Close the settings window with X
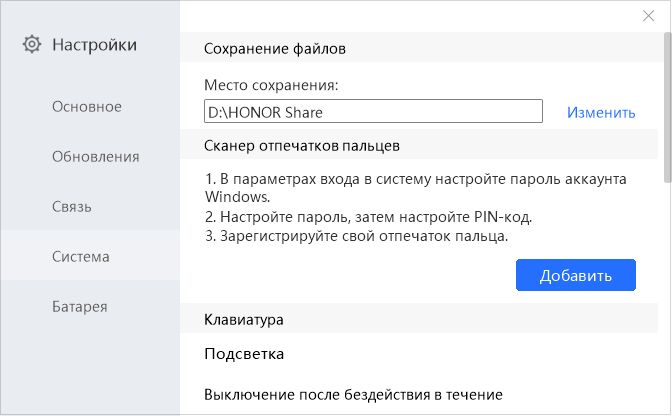The height and width of the screenshot is (416, 672). (650, 15)
